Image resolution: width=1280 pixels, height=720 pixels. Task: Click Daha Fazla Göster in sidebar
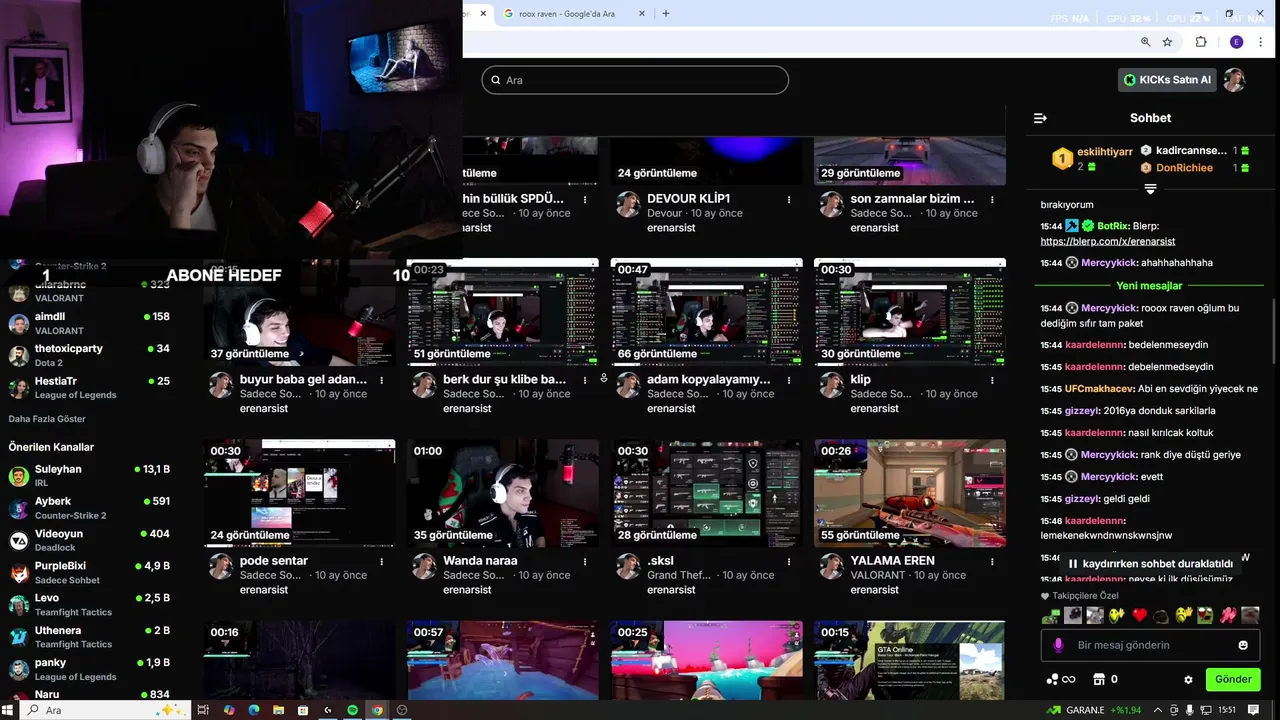pos(47,419)
